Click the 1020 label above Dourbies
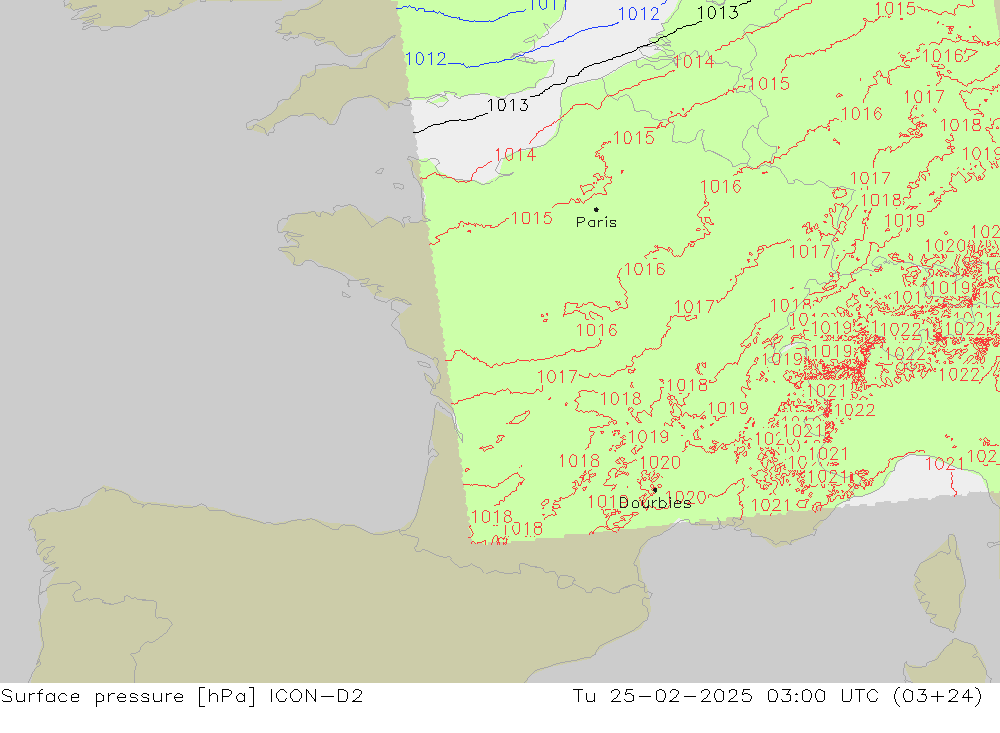The height and width of the screenshot is (733, 1000). point(660,463)
